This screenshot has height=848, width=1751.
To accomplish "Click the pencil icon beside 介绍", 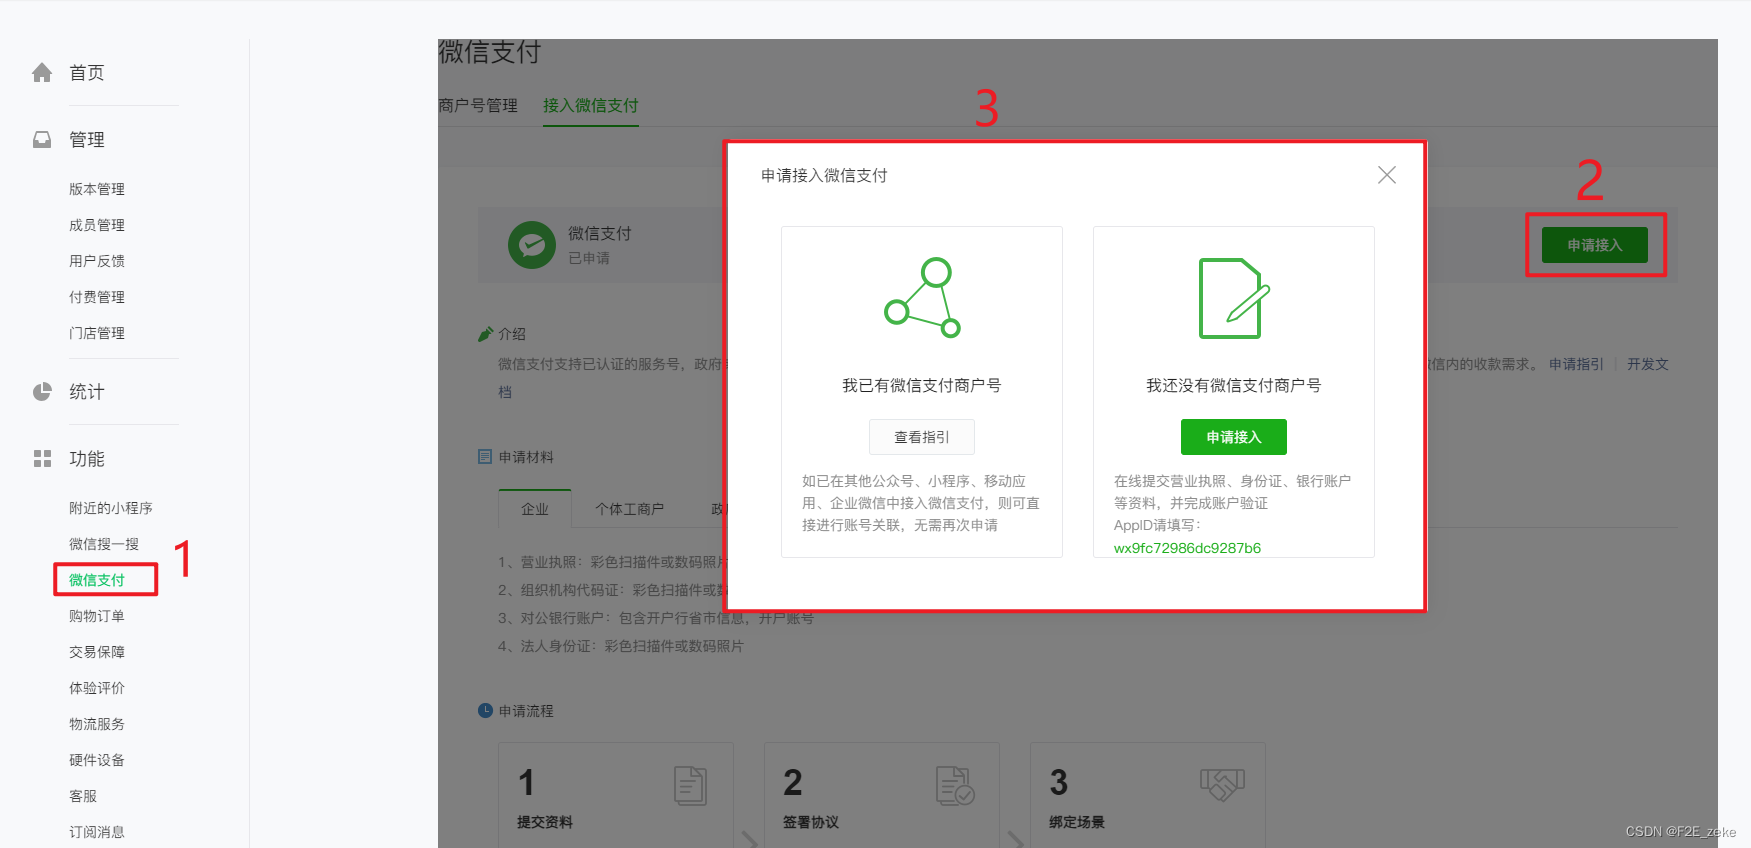I will click(486, 334).
